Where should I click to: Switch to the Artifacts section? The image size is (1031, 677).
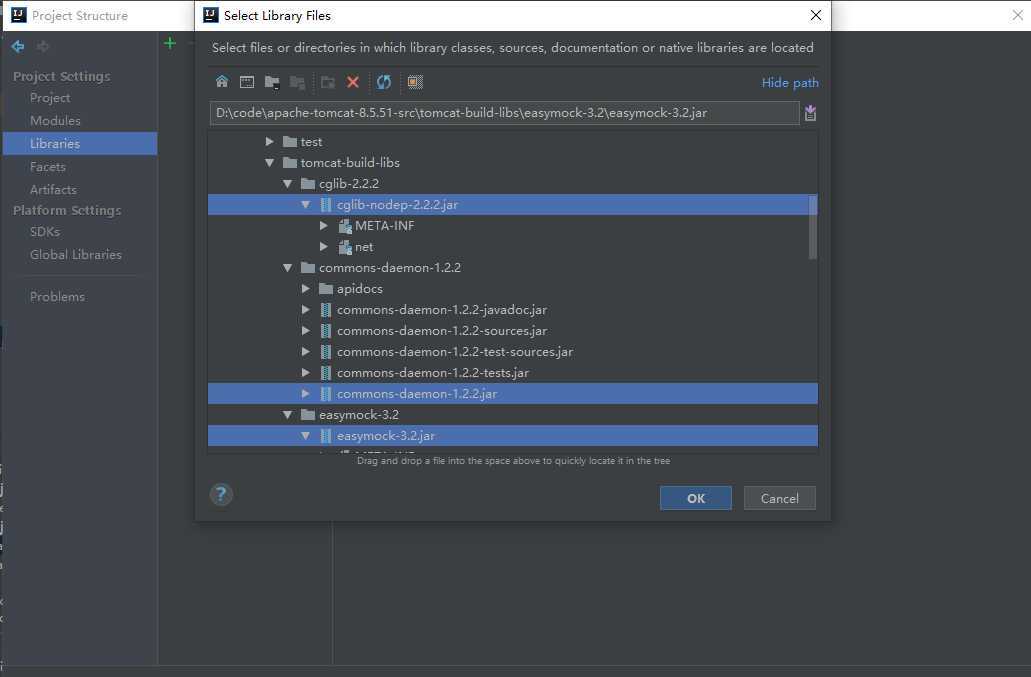click(53, 189)
